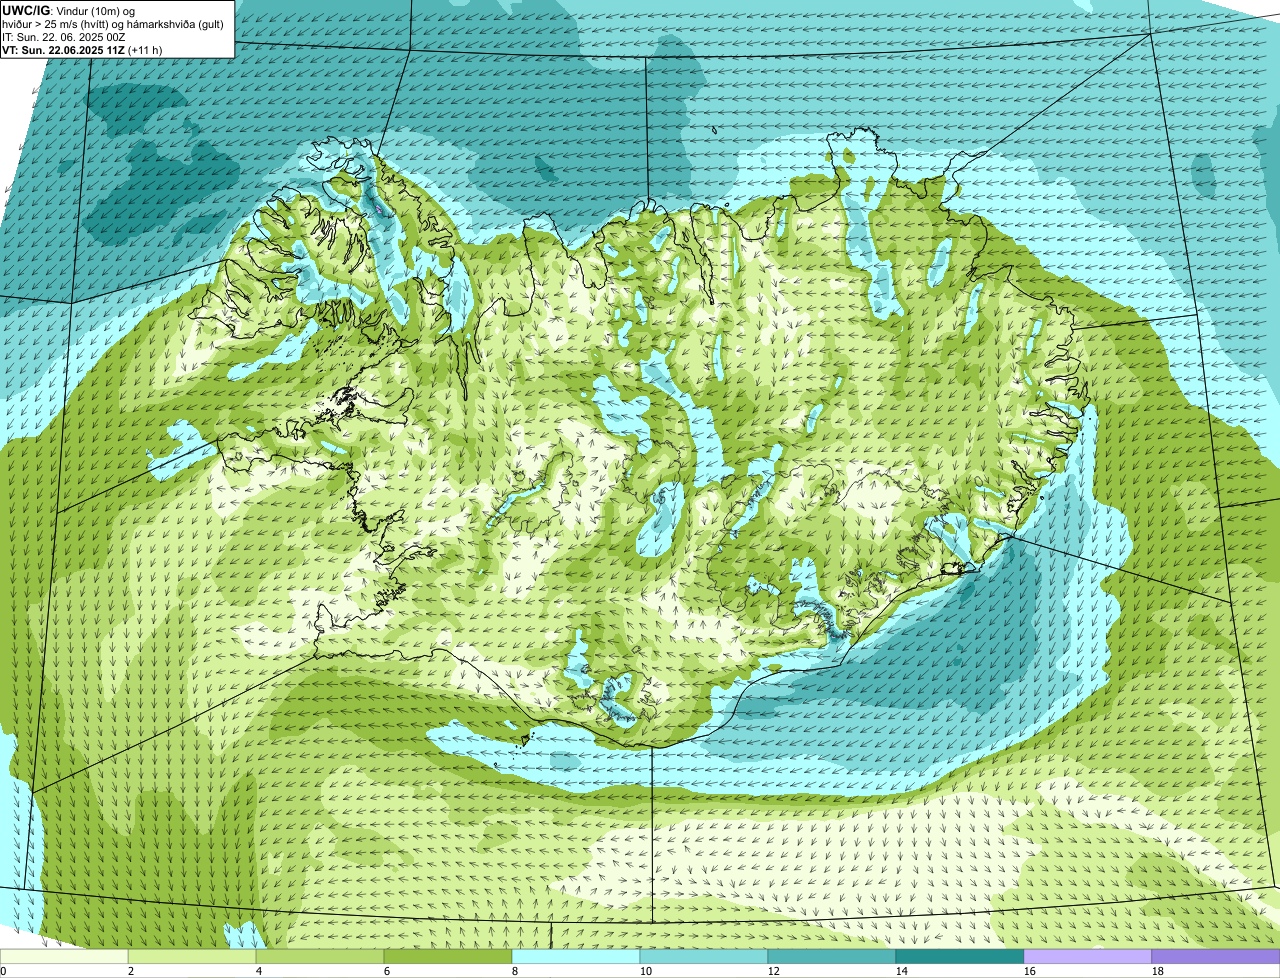This screenshot has height=978, width=1280.
Task: Click the 'IT: Sun. 22. 06. 2025 00Z' line
Action: click(63, 36)
